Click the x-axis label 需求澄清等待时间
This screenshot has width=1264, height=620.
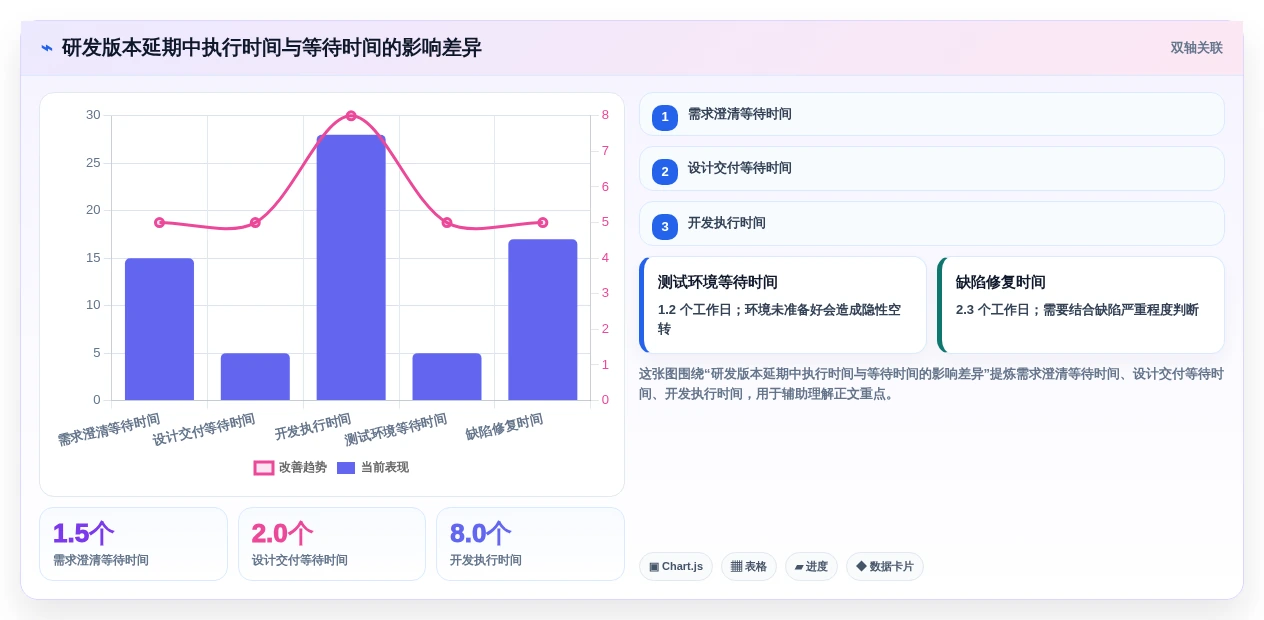(109, 430)
